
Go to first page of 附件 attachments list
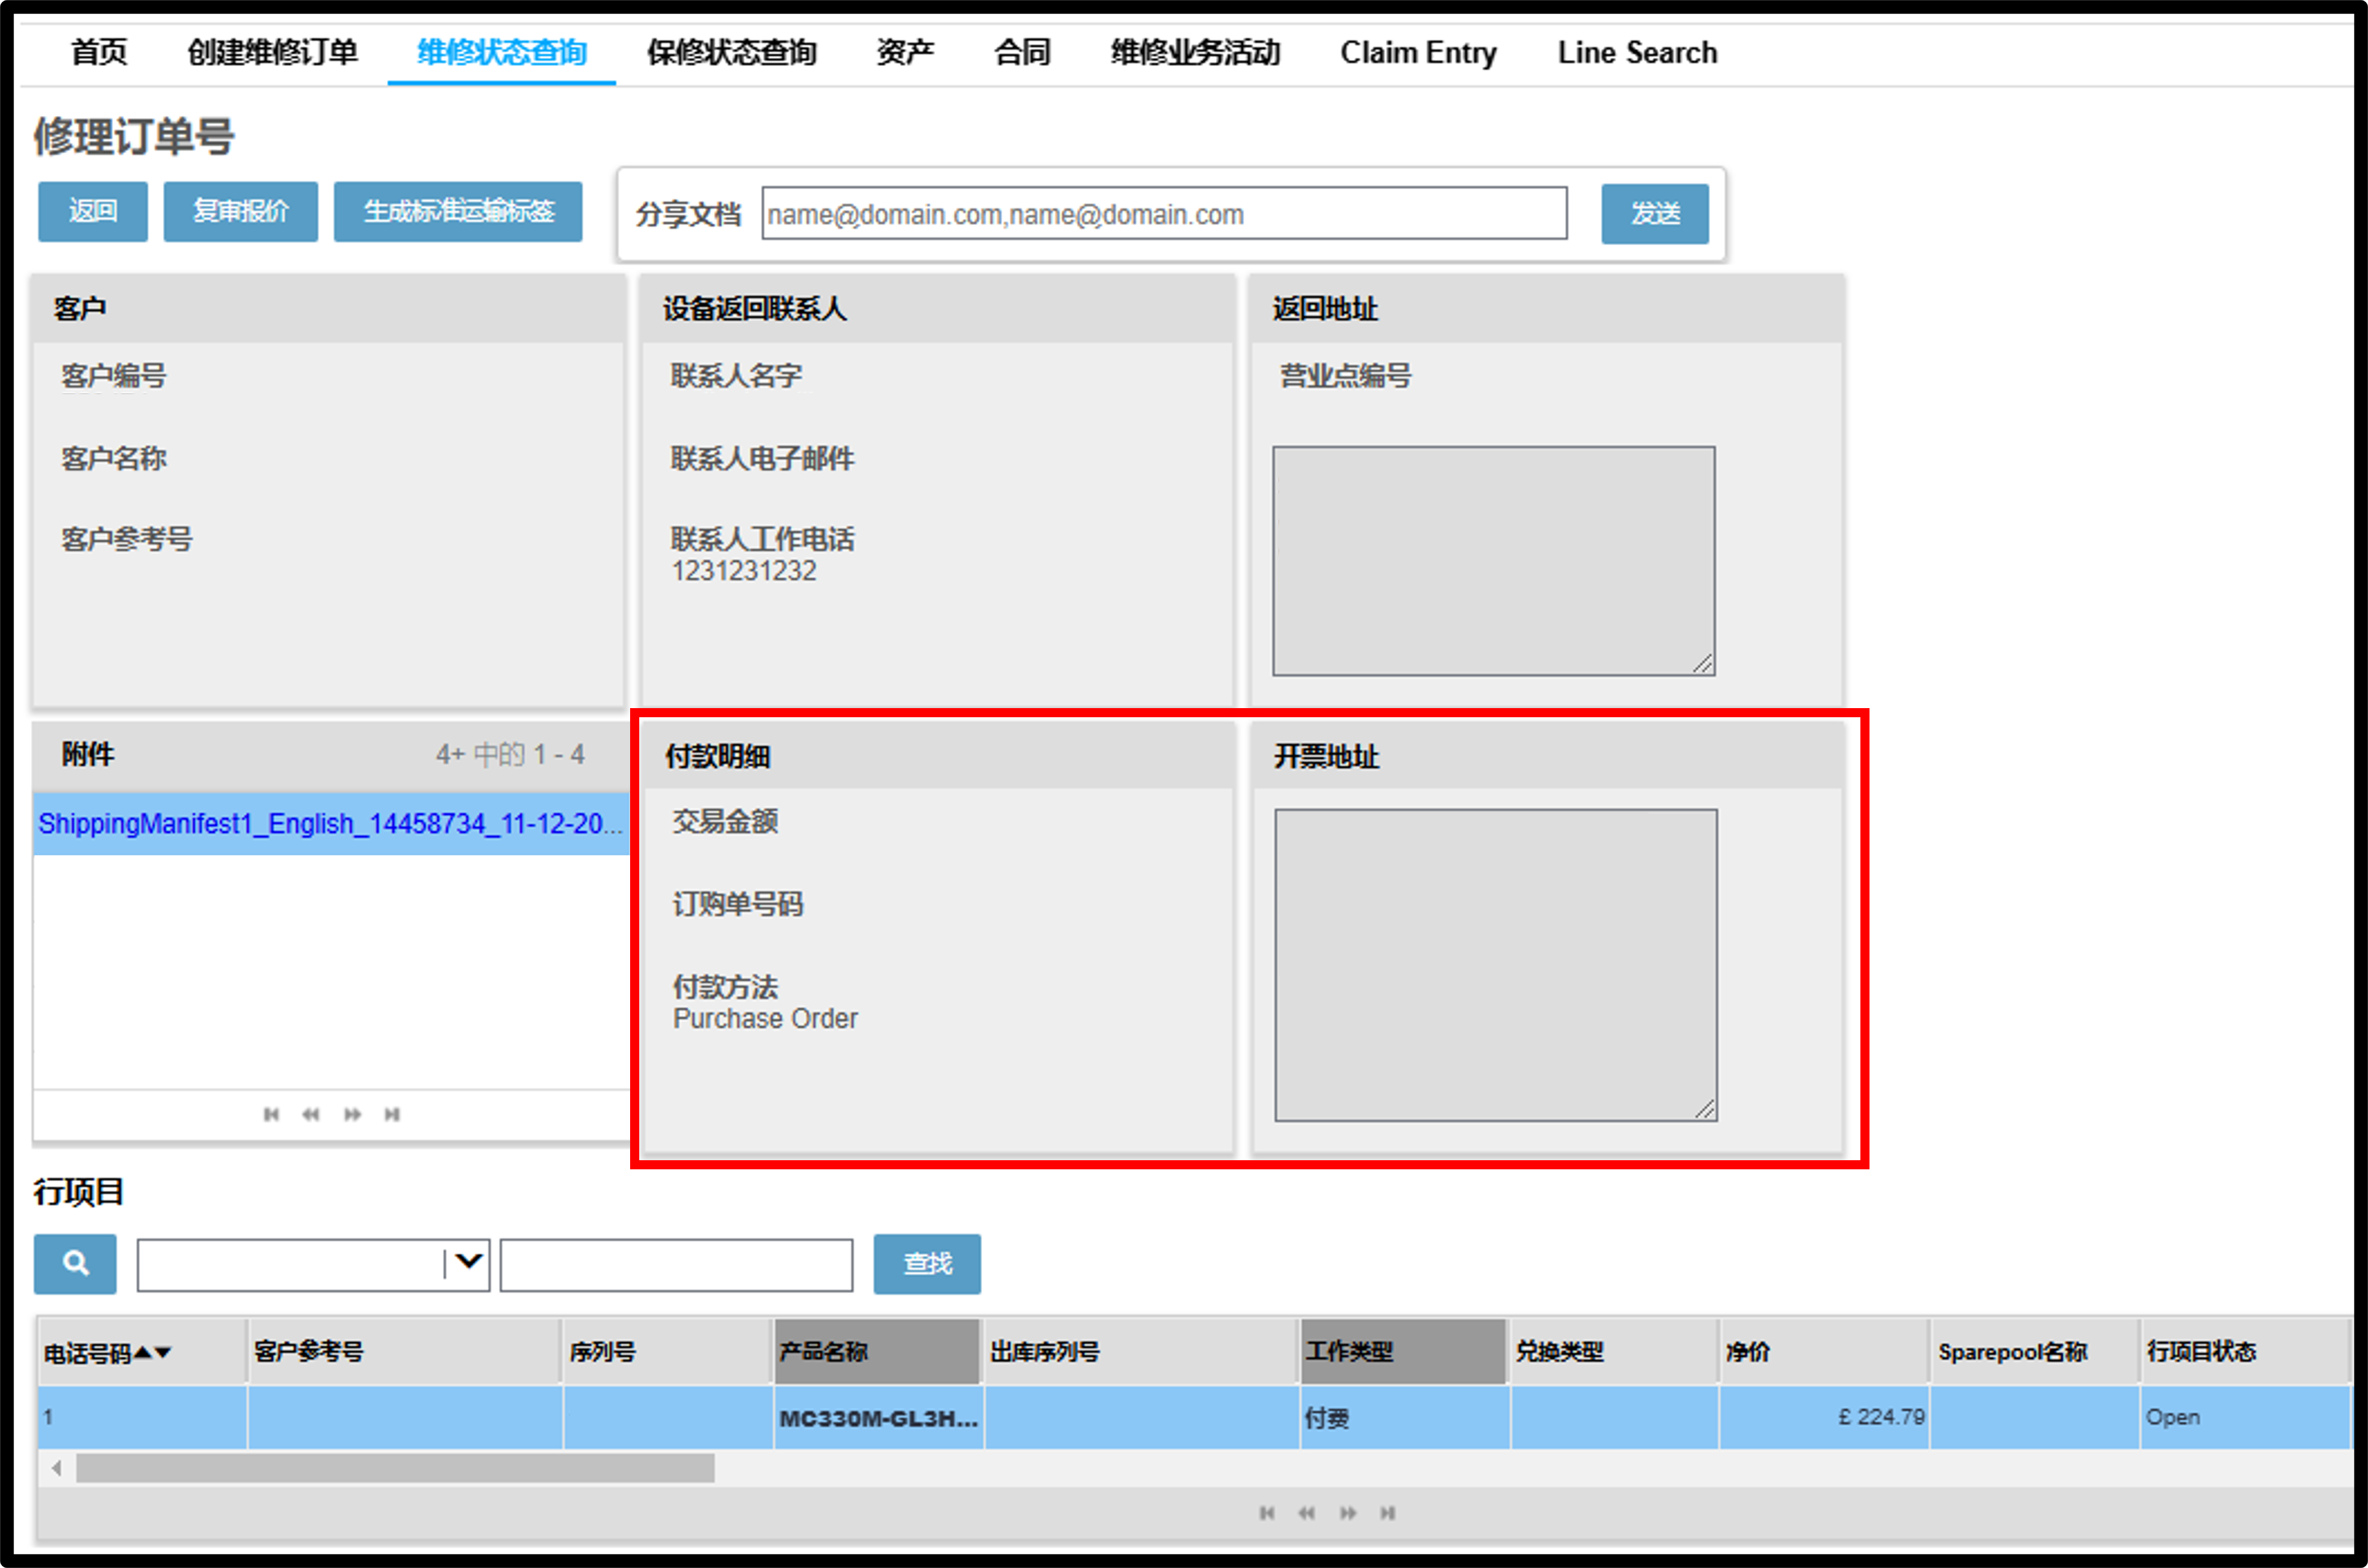click(x=271, y=1114)
